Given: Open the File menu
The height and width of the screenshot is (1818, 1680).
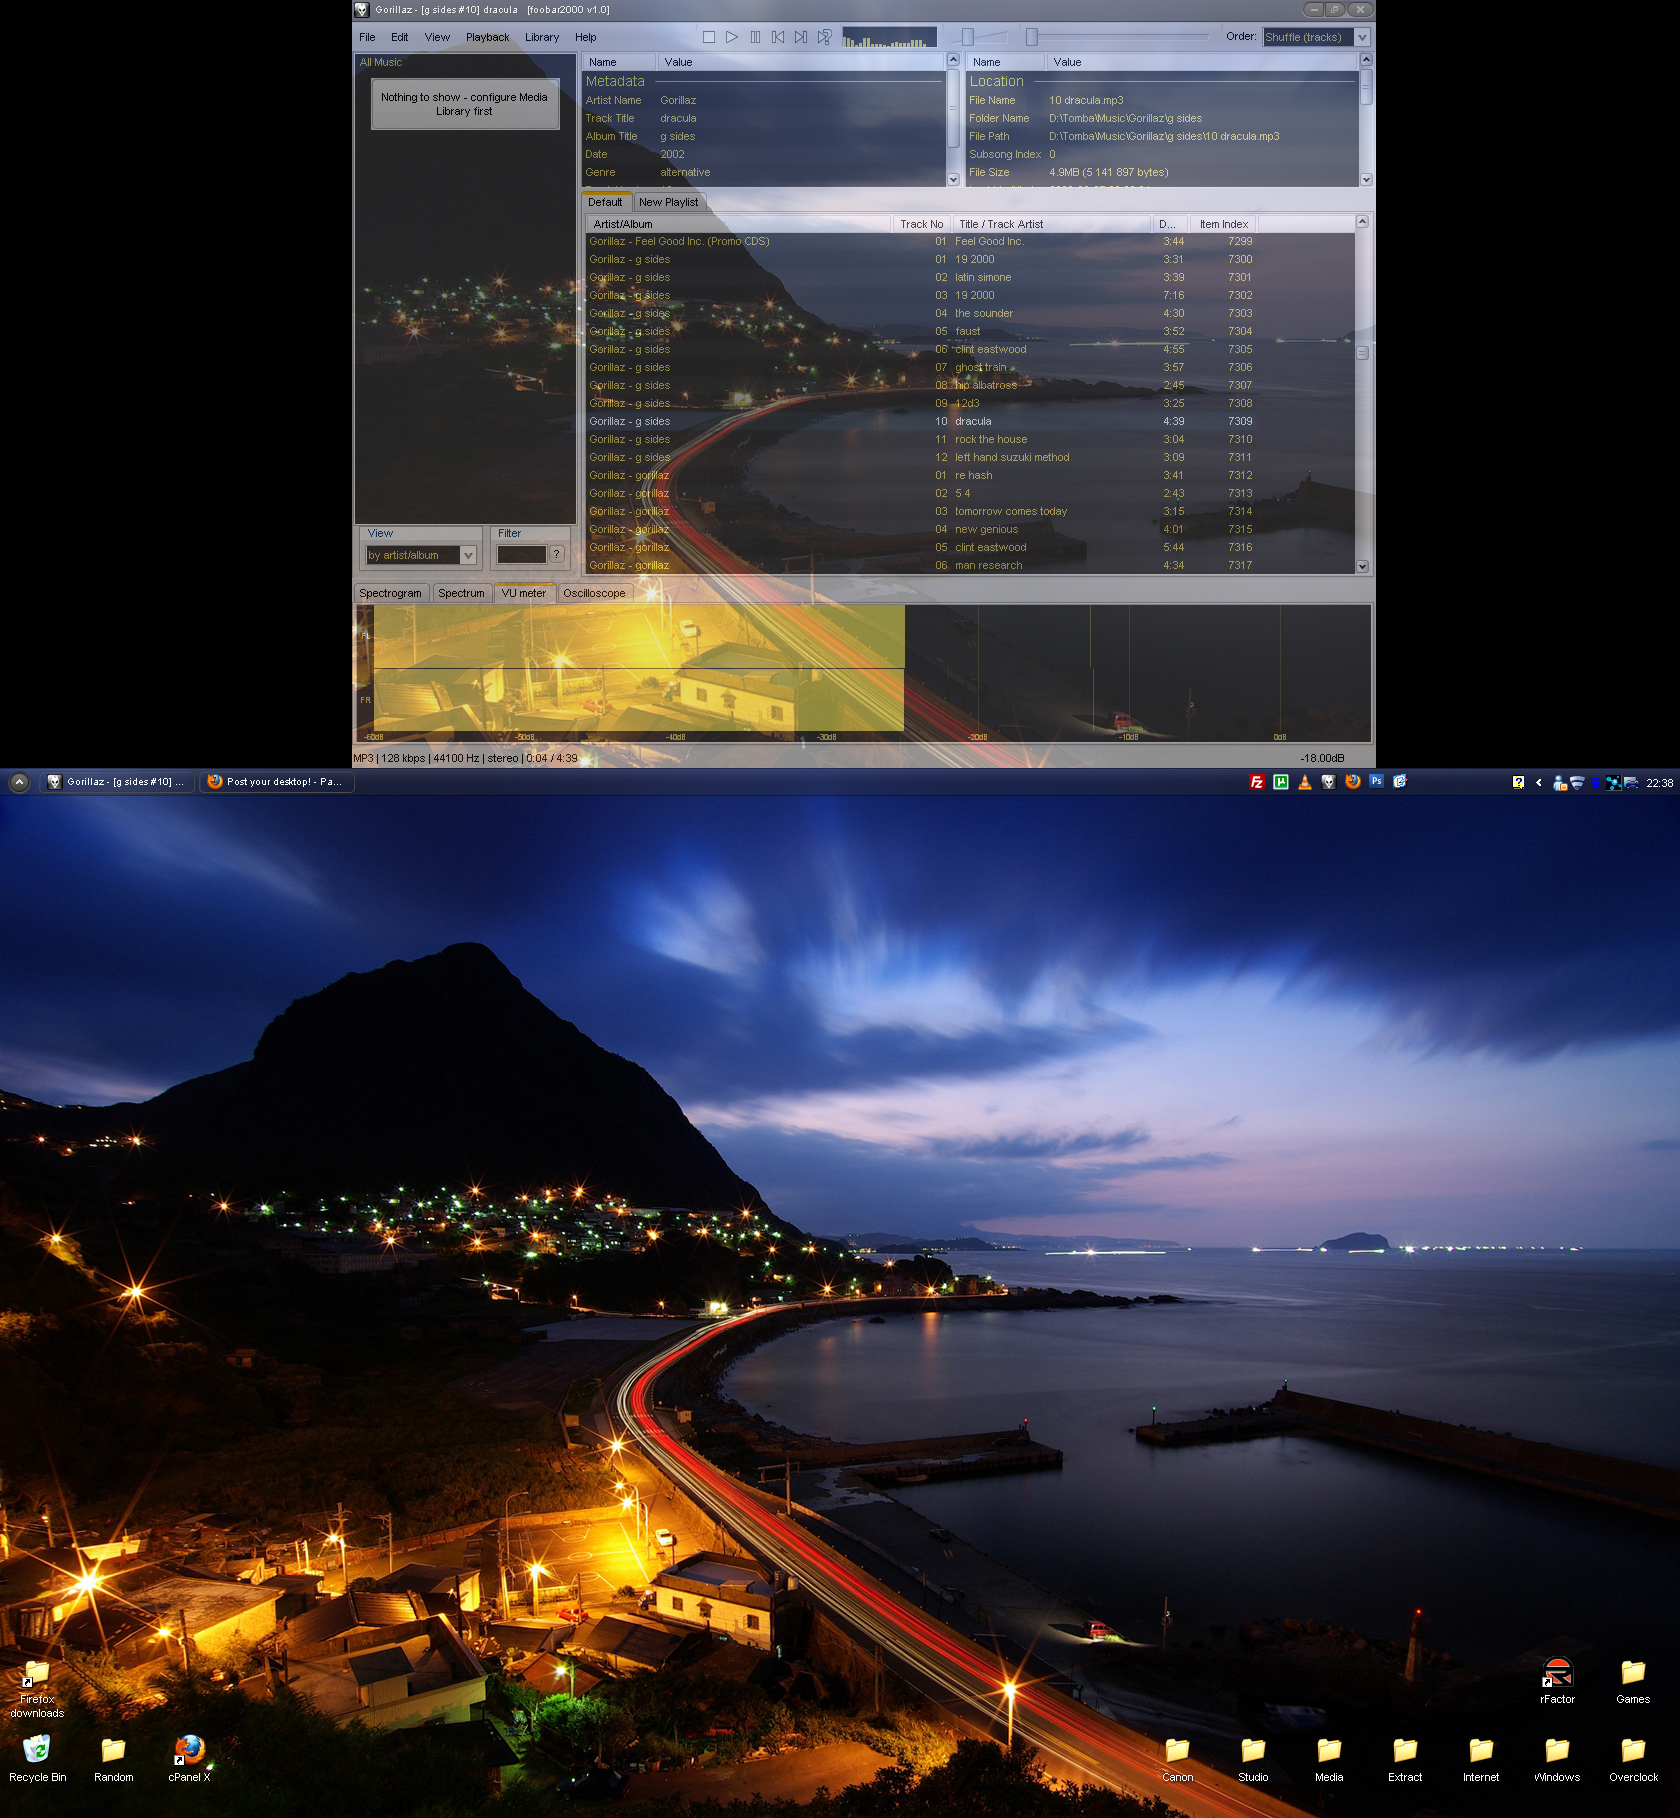Looking at the screenshot, I should 367,37.
